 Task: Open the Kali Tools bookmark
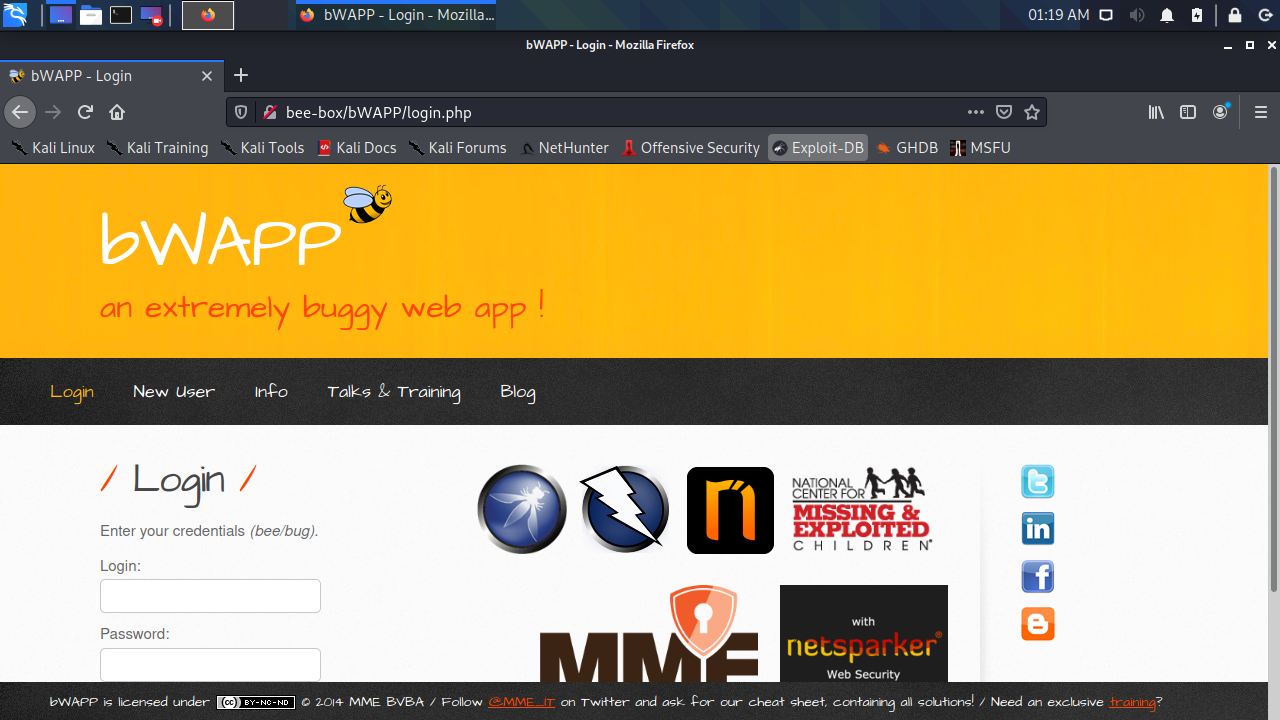pyautogui.click(x=263, y=148)
